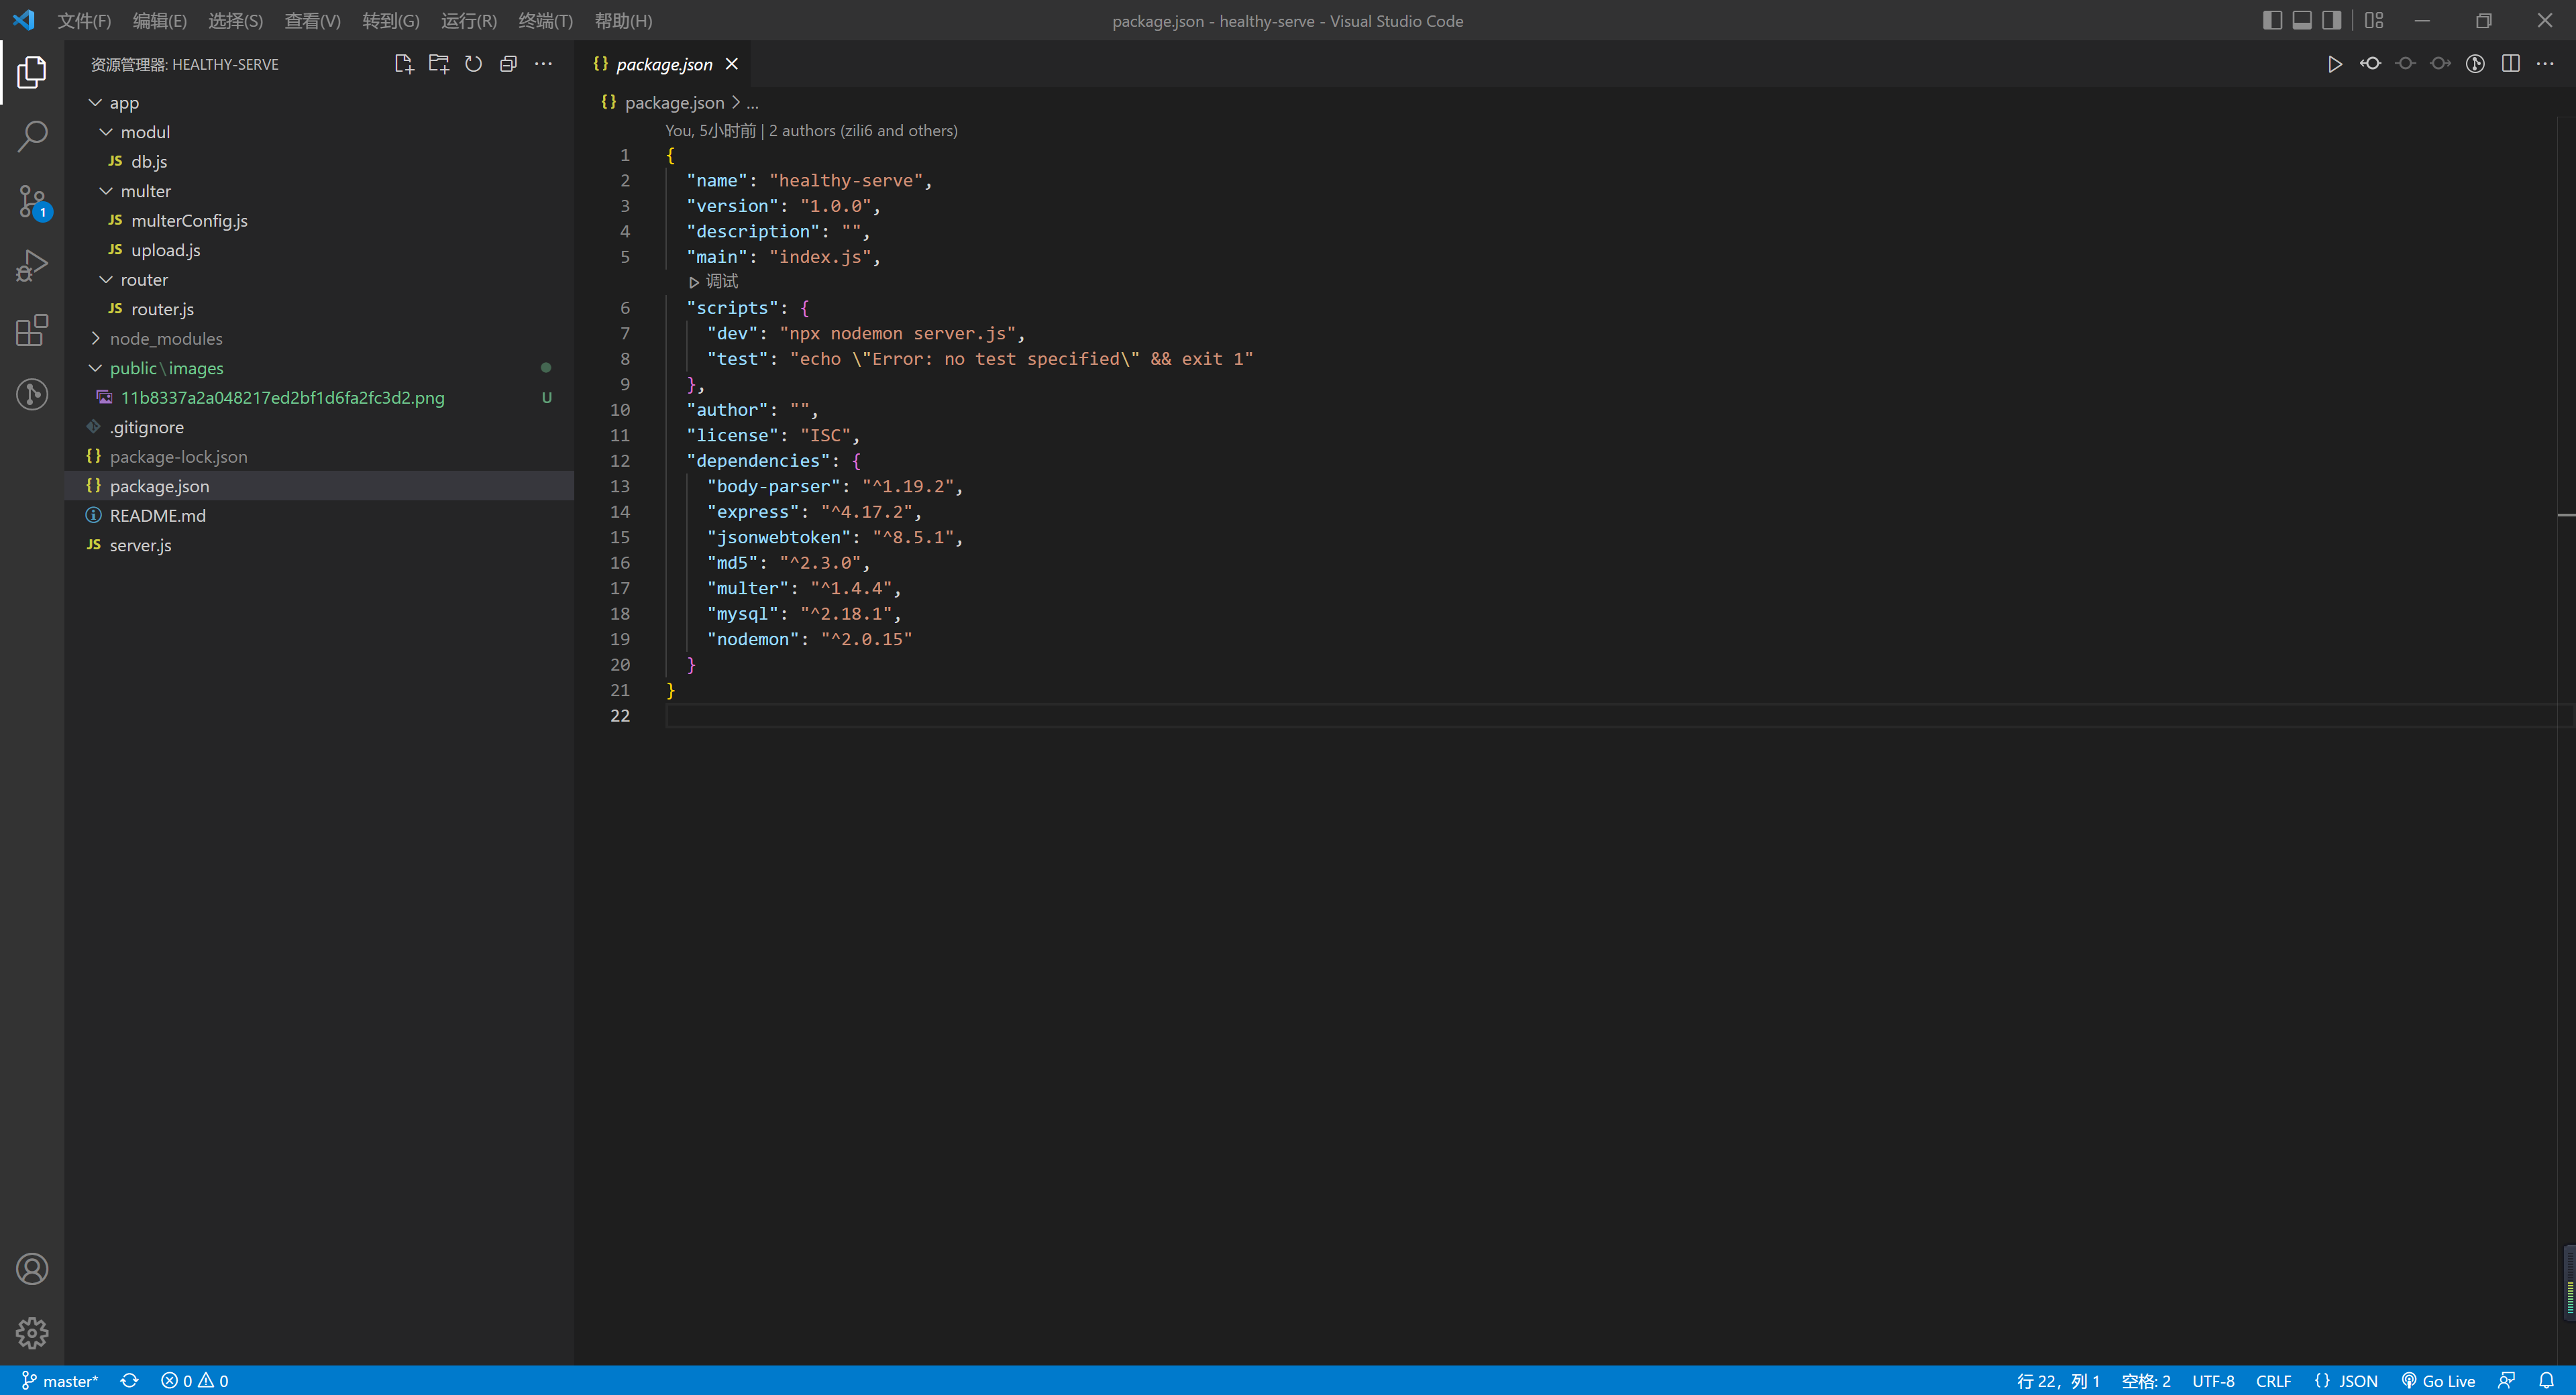This screenshot has height=1395, width=2576.
Task: Open the 终端(T) menu
Action: click(545, 20)
